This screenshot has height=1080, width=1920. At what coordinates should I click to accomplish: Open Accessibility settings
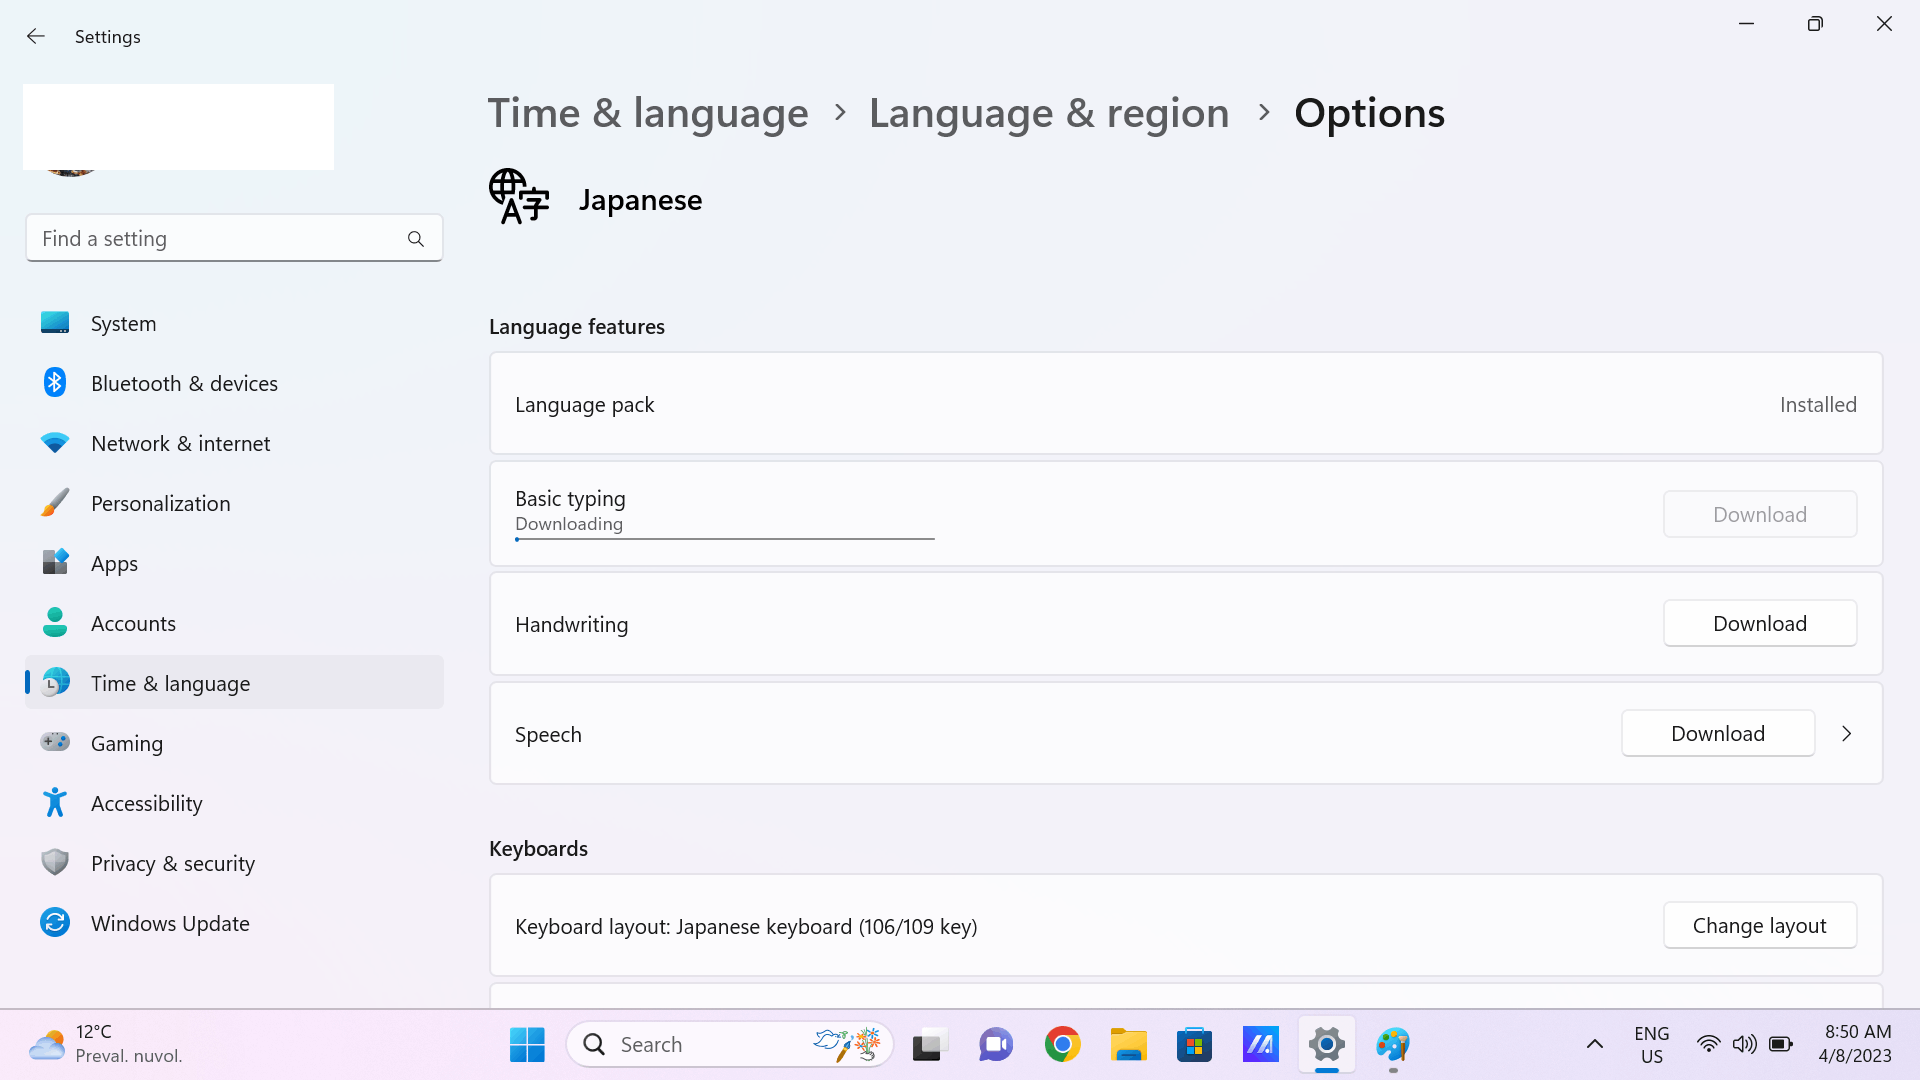tap(234, 803)
